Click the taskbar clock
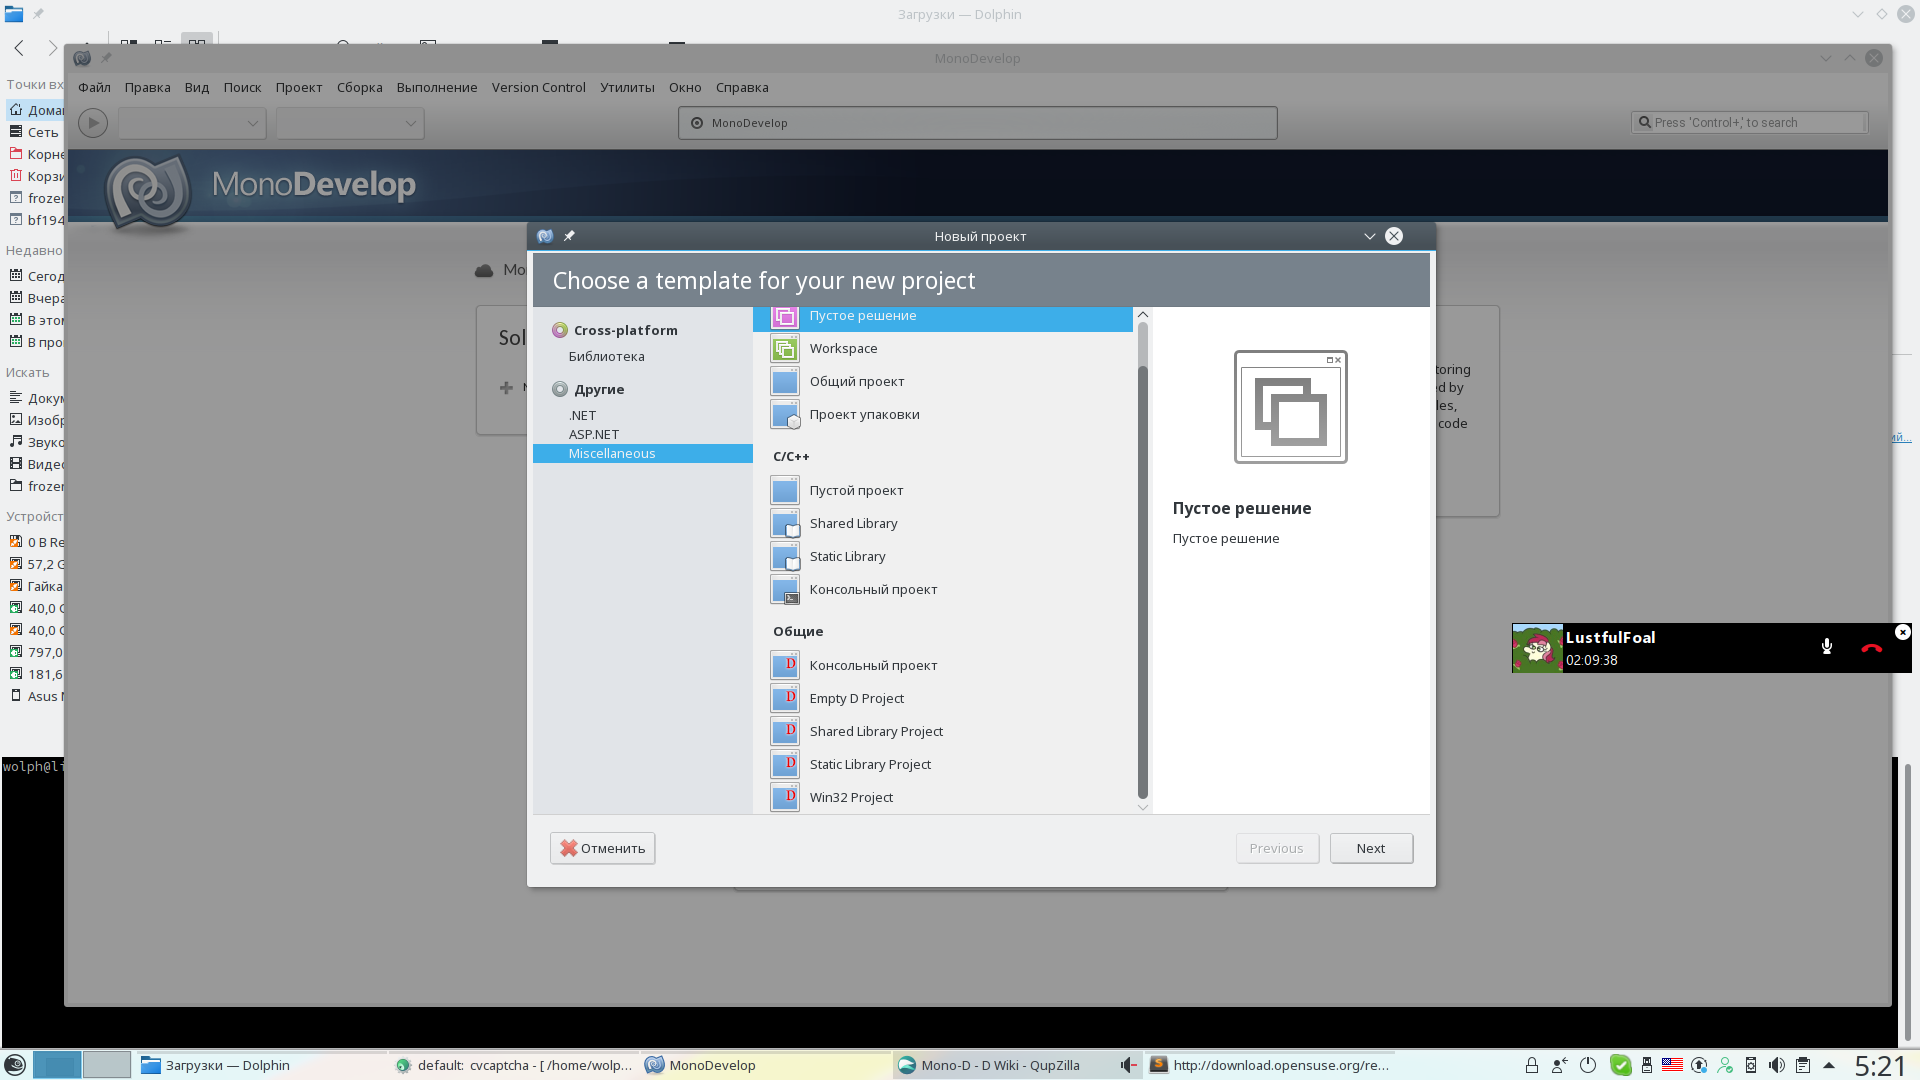 coord(1880,1066)
